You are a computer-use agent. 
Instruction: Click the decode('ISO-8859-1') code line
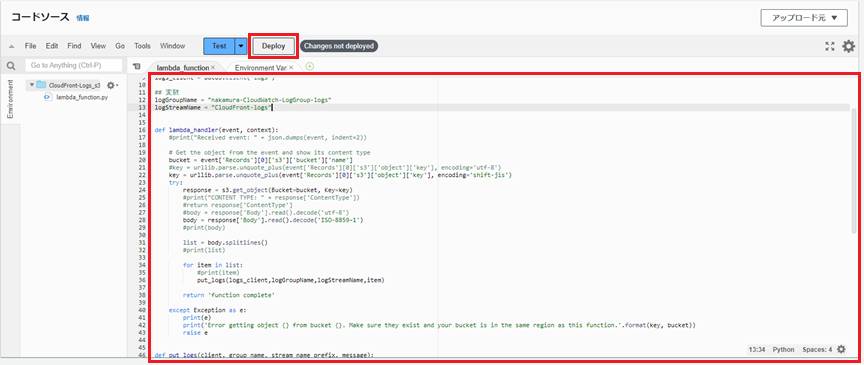[273, 219]
